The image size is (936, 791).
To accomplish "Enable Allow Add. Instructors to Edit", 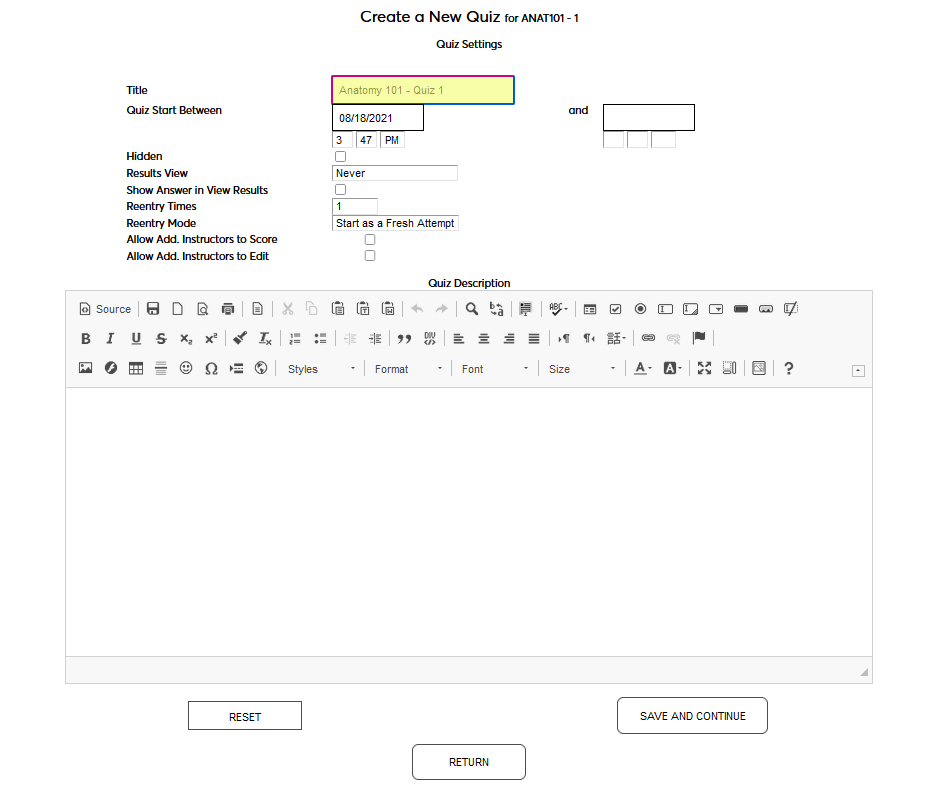I will (x=370, y=256).
